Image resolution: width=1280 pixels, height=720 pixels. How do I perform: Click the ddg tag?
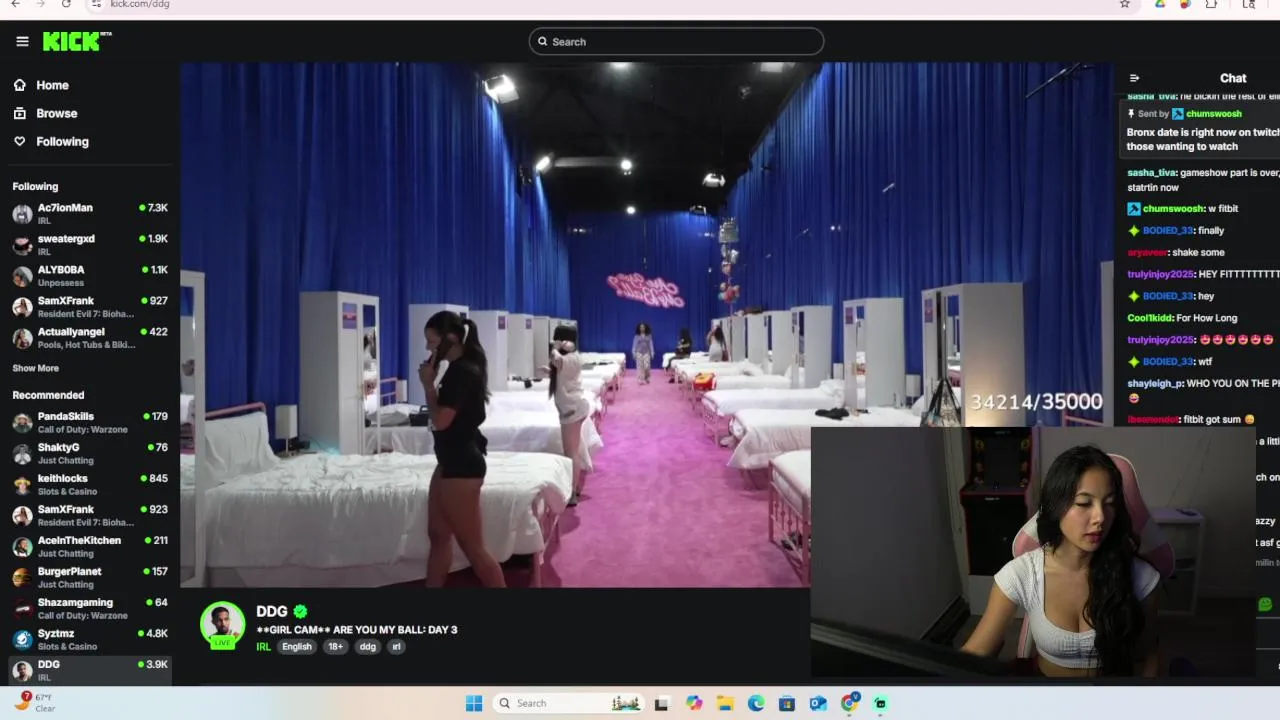tap(367, 646)
